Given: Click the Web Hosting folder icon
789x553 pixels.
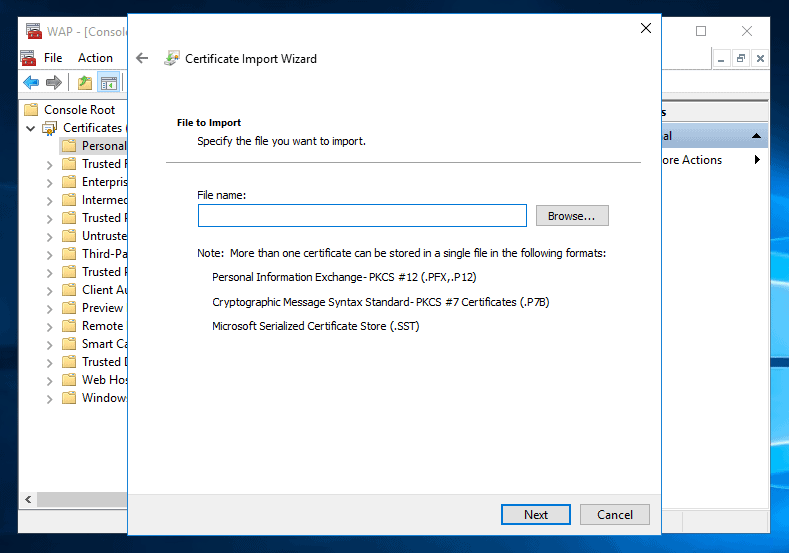Looking at the screenshot, I should point(69,379).
